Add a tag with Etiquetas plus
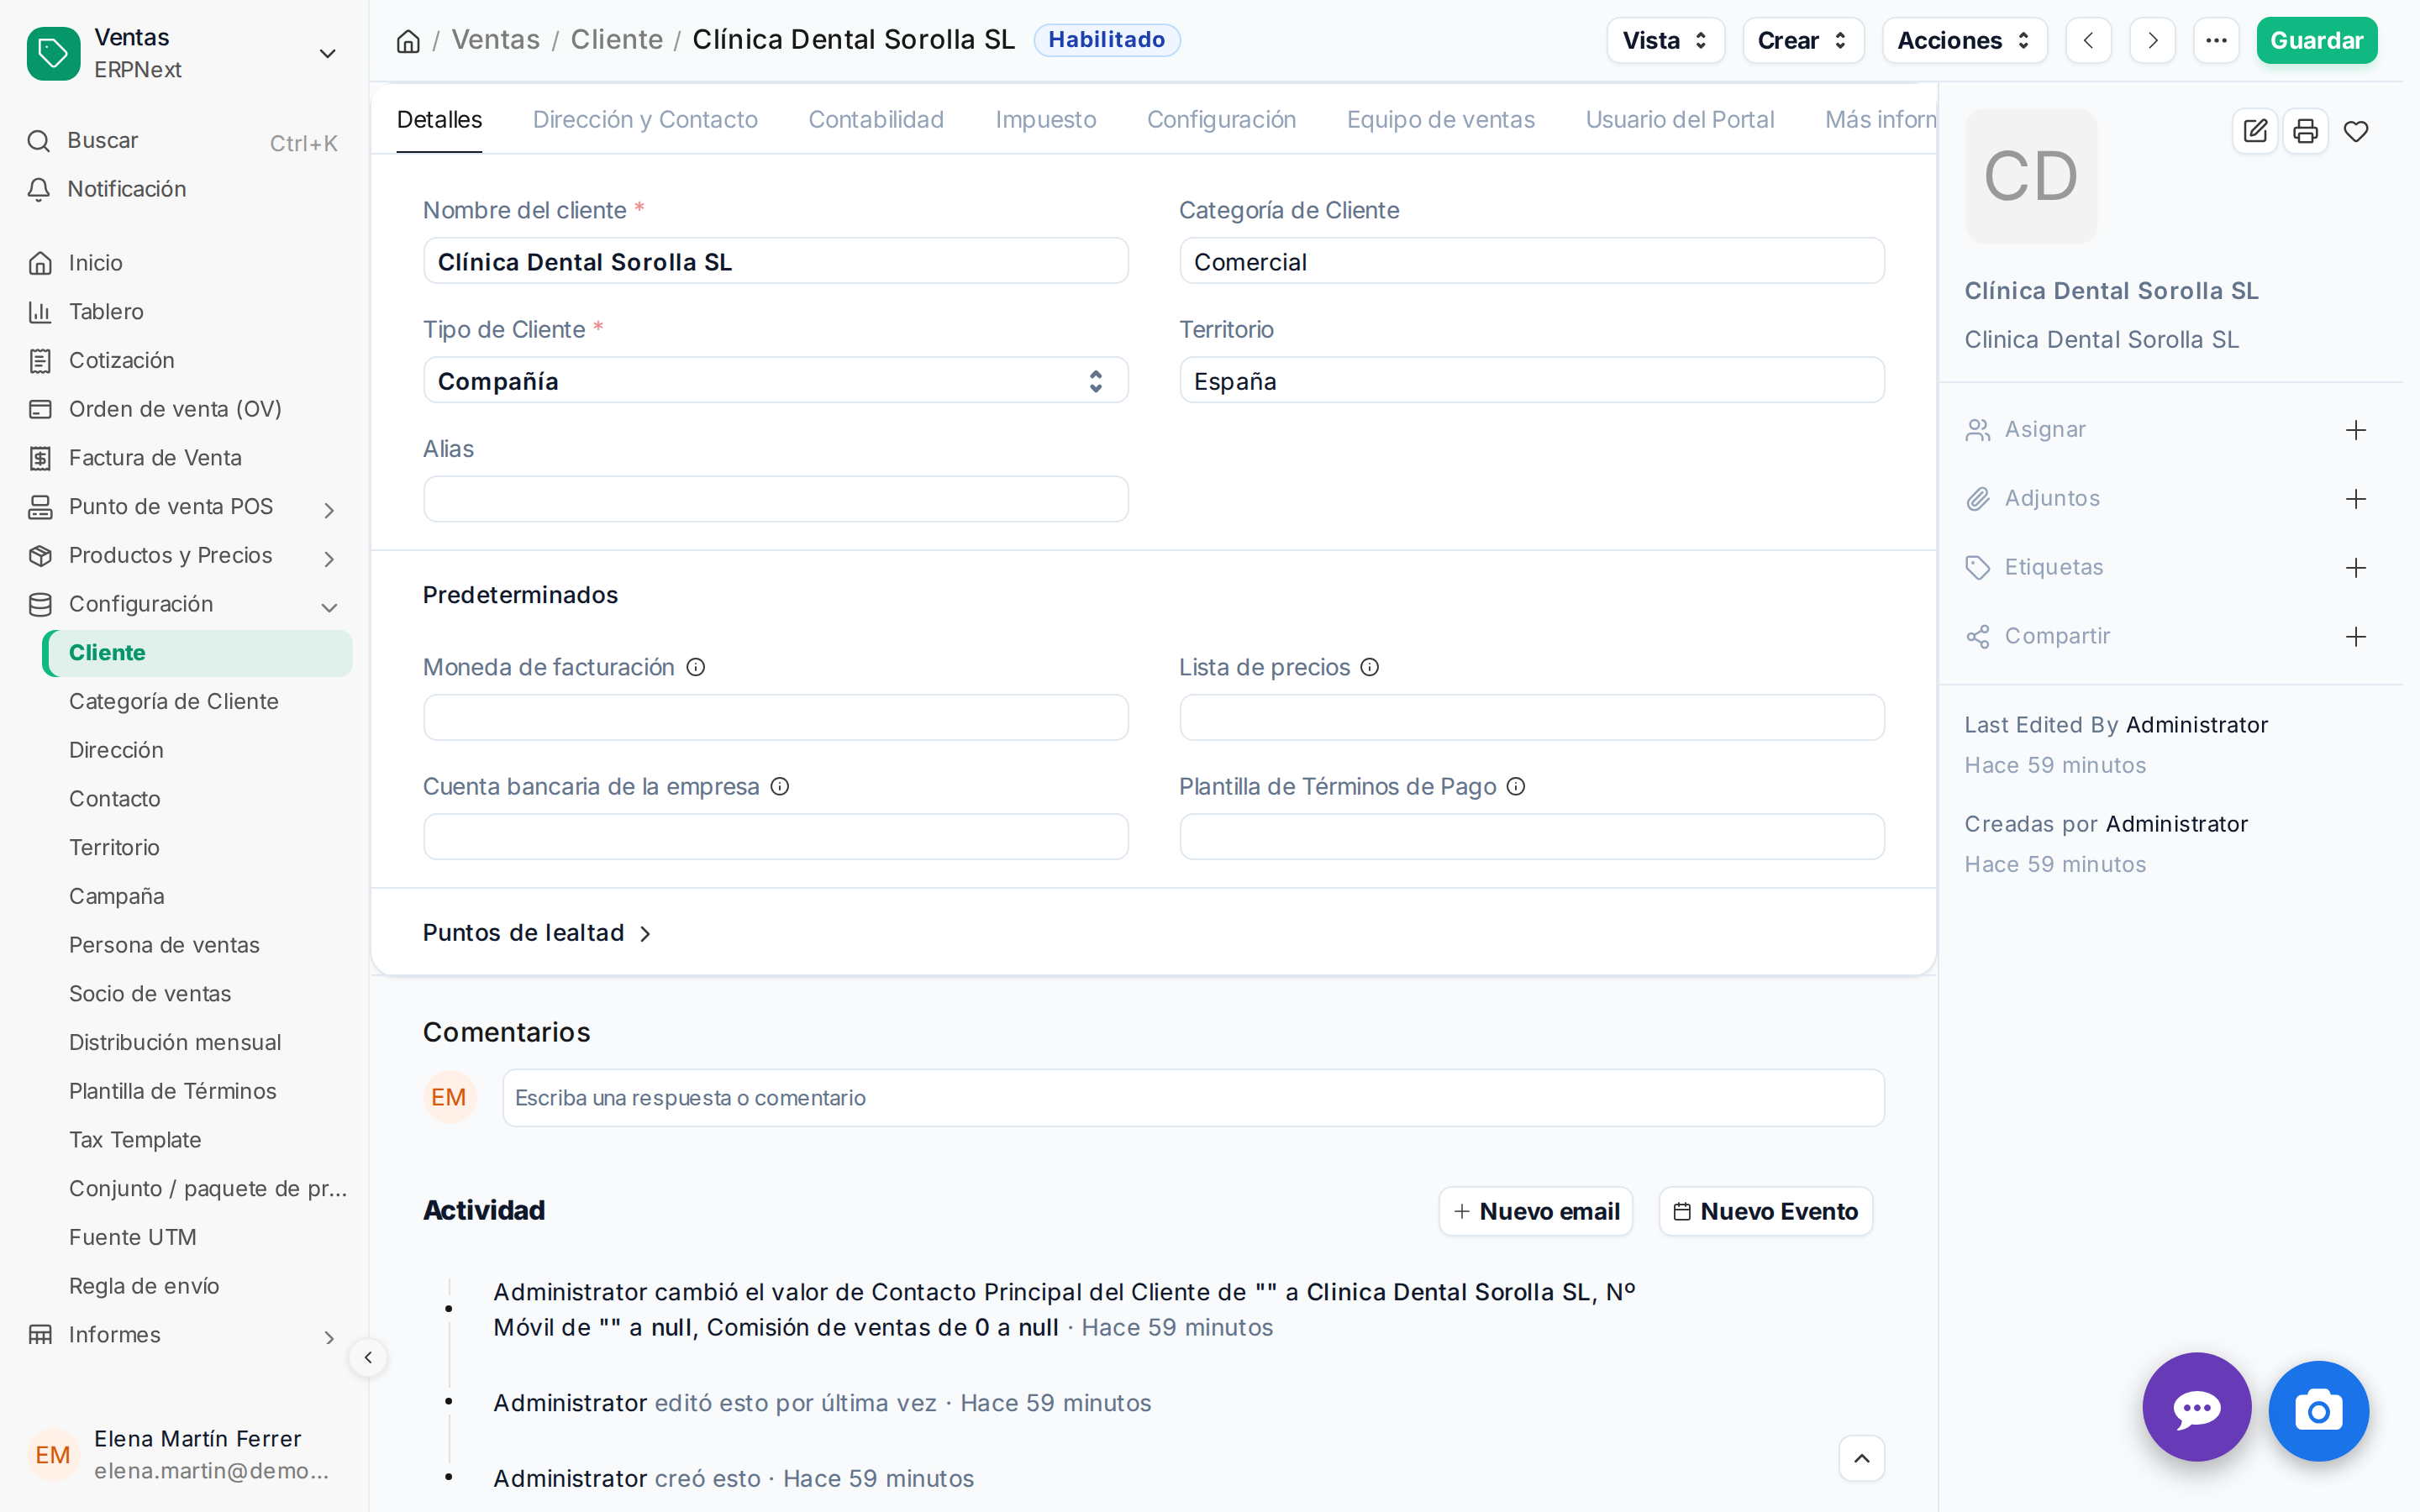Screen dimensions: 2420x1512 [x=2356, y=568]
